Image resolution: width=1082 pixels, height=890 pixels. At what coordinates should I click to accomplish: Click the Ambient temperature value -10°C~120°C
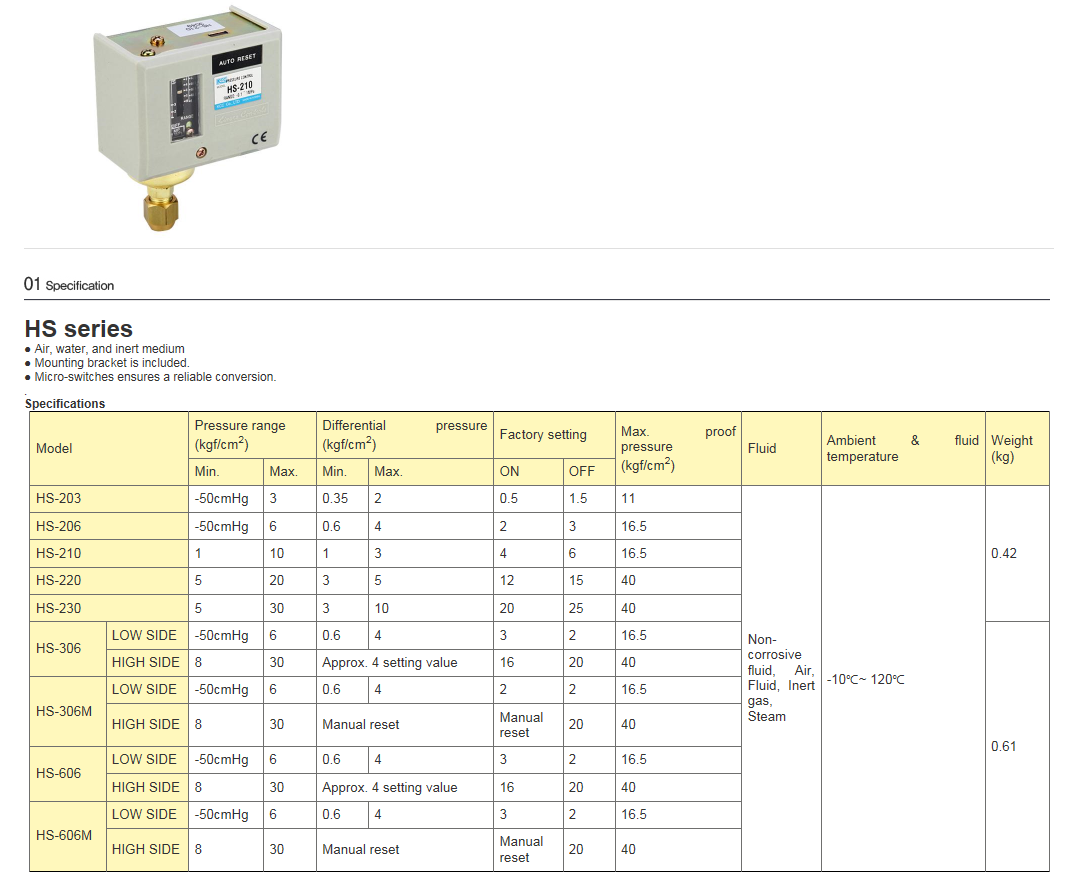point(866,678)
